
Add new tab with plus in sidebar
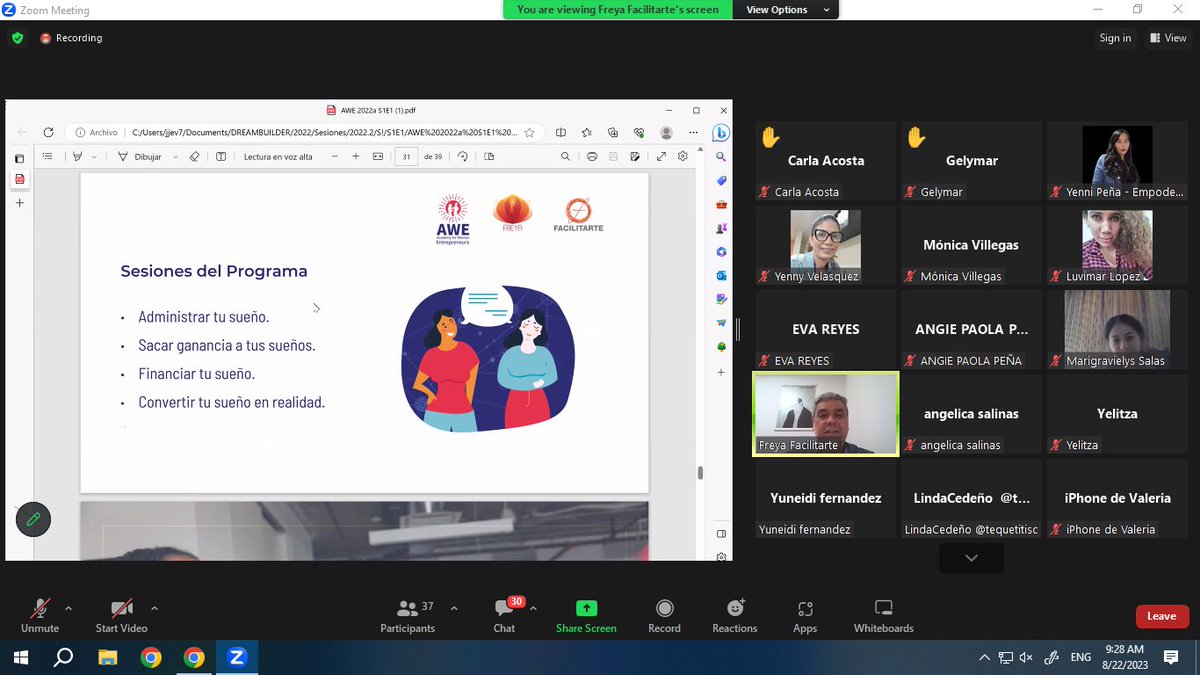(x=19, y=203)
